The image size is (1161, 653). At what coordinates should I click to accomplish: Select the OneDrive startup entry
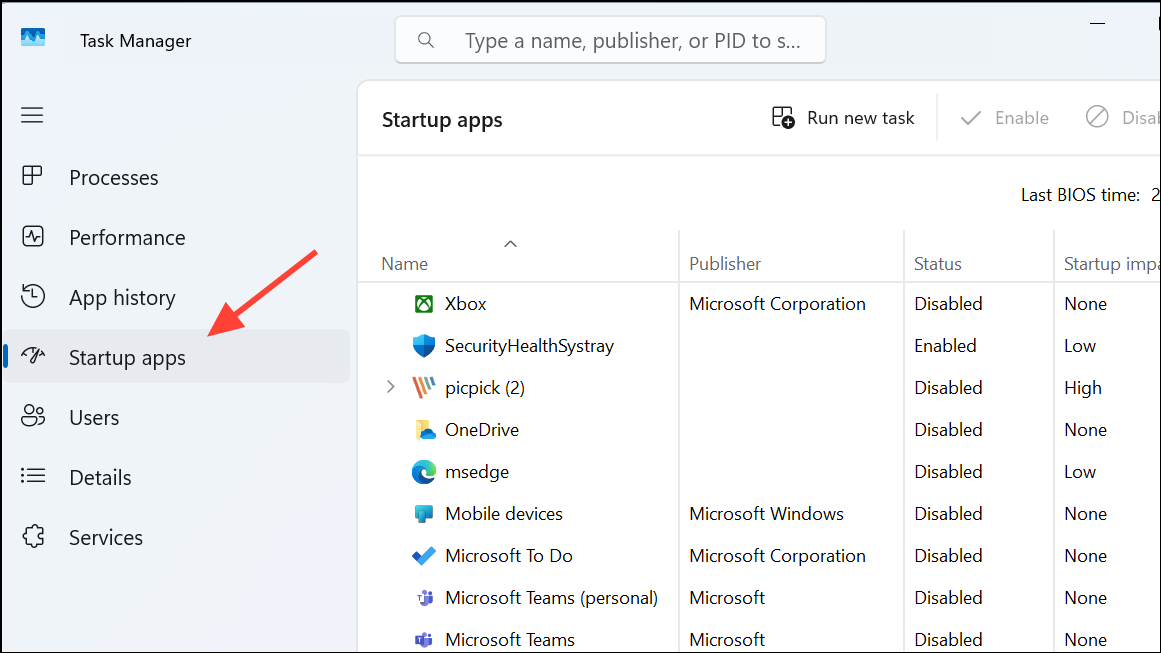click(x=481, y=429)
